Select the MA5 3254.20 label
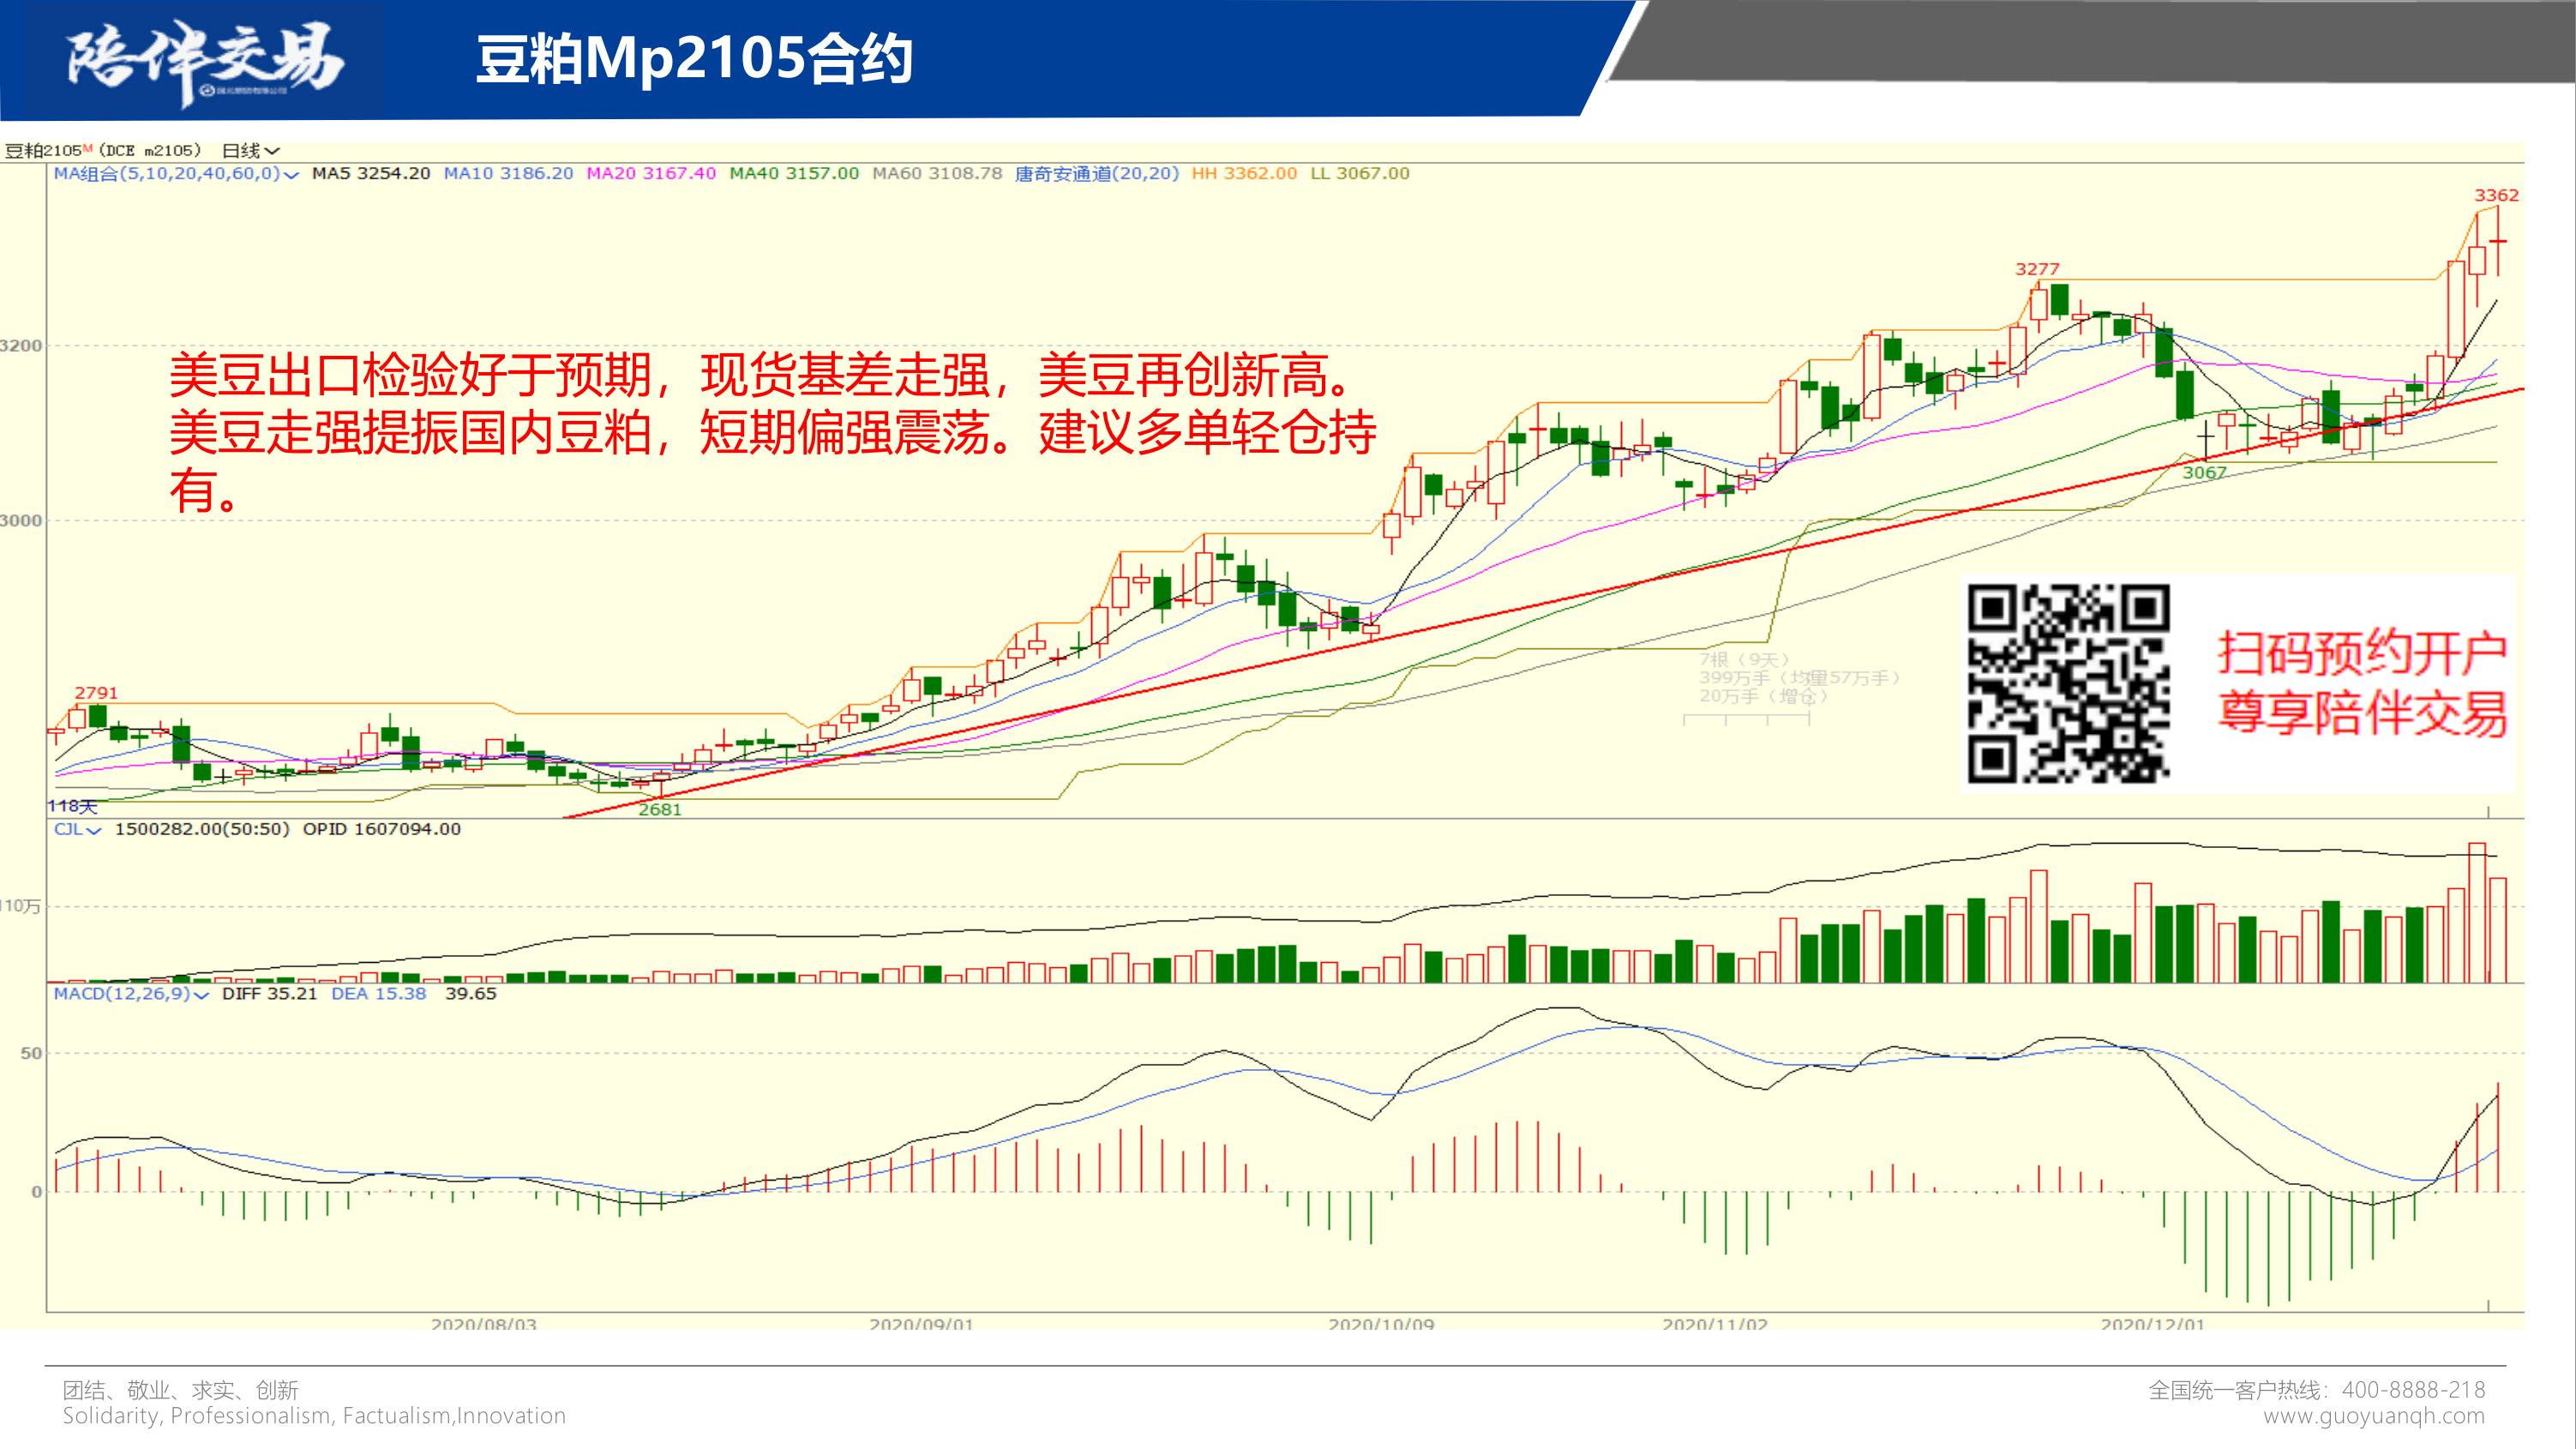Image resolution: width=2576 pixels, height=1449 pixels. [370, 174]
